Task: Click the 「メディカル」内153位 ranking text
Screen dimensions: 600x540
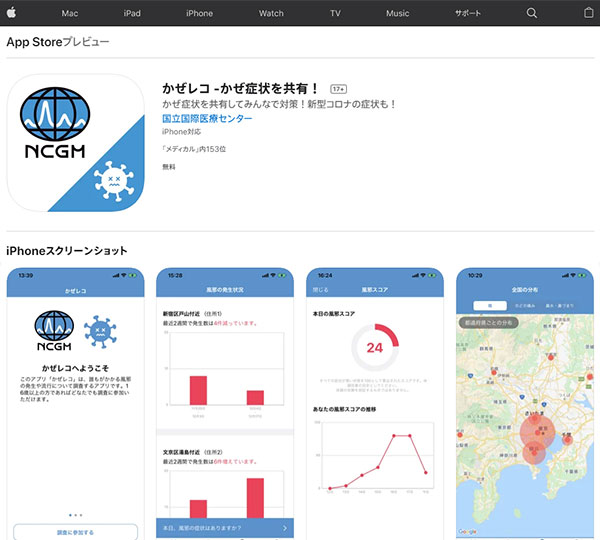Action: [x=194, y=149]
